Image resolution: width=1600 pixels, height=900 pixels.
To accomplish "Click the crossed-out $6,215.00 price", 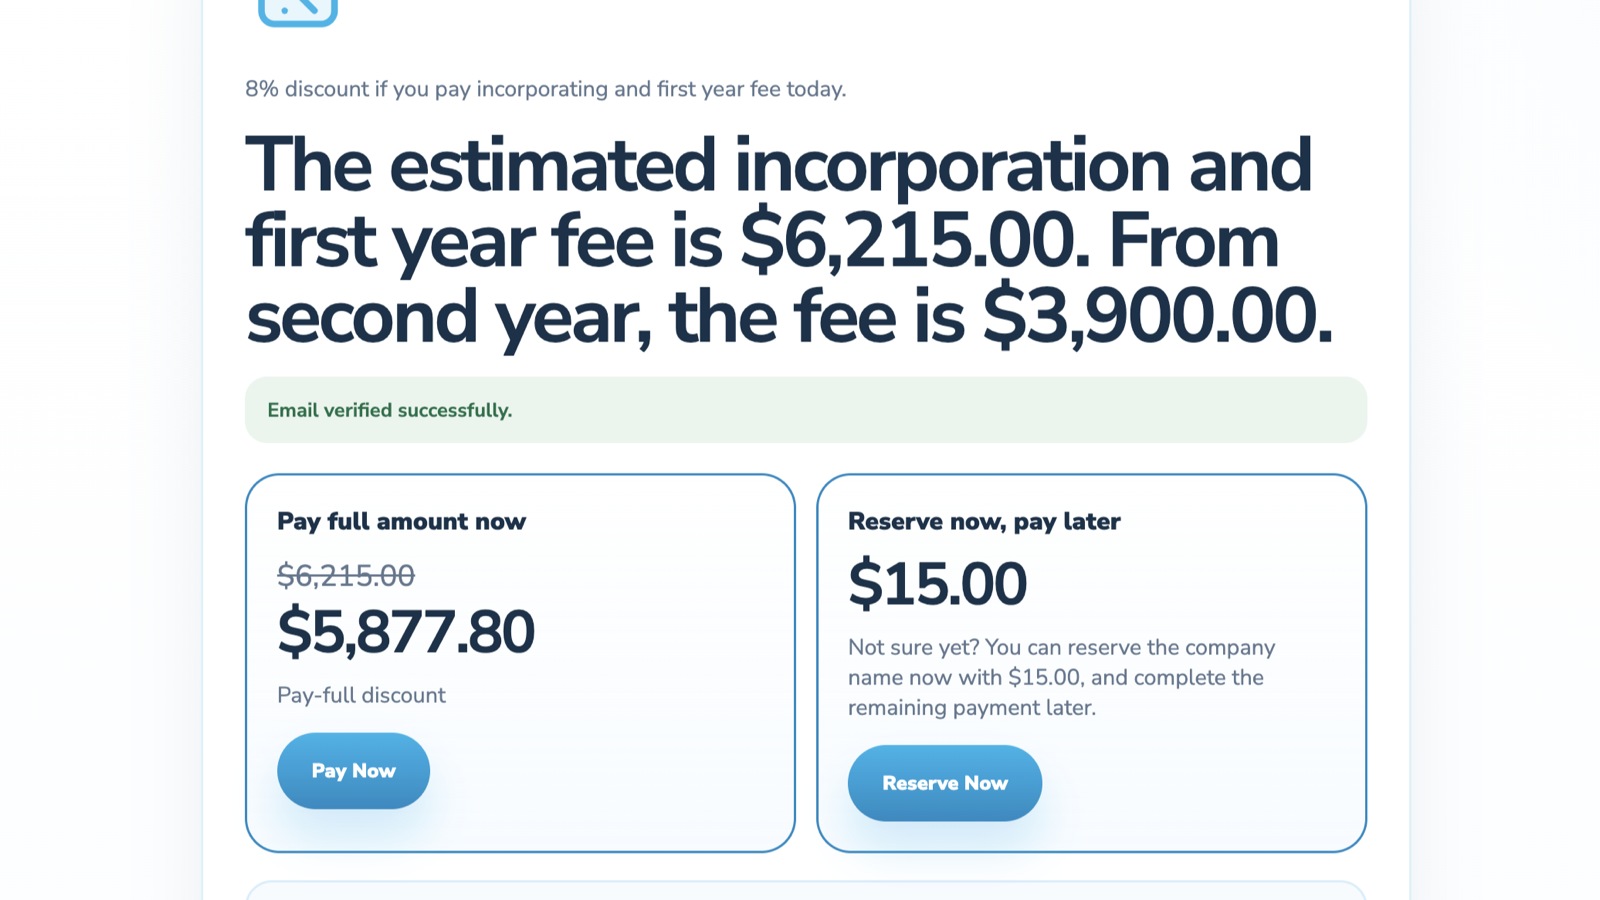I will [x=345, y=575].
